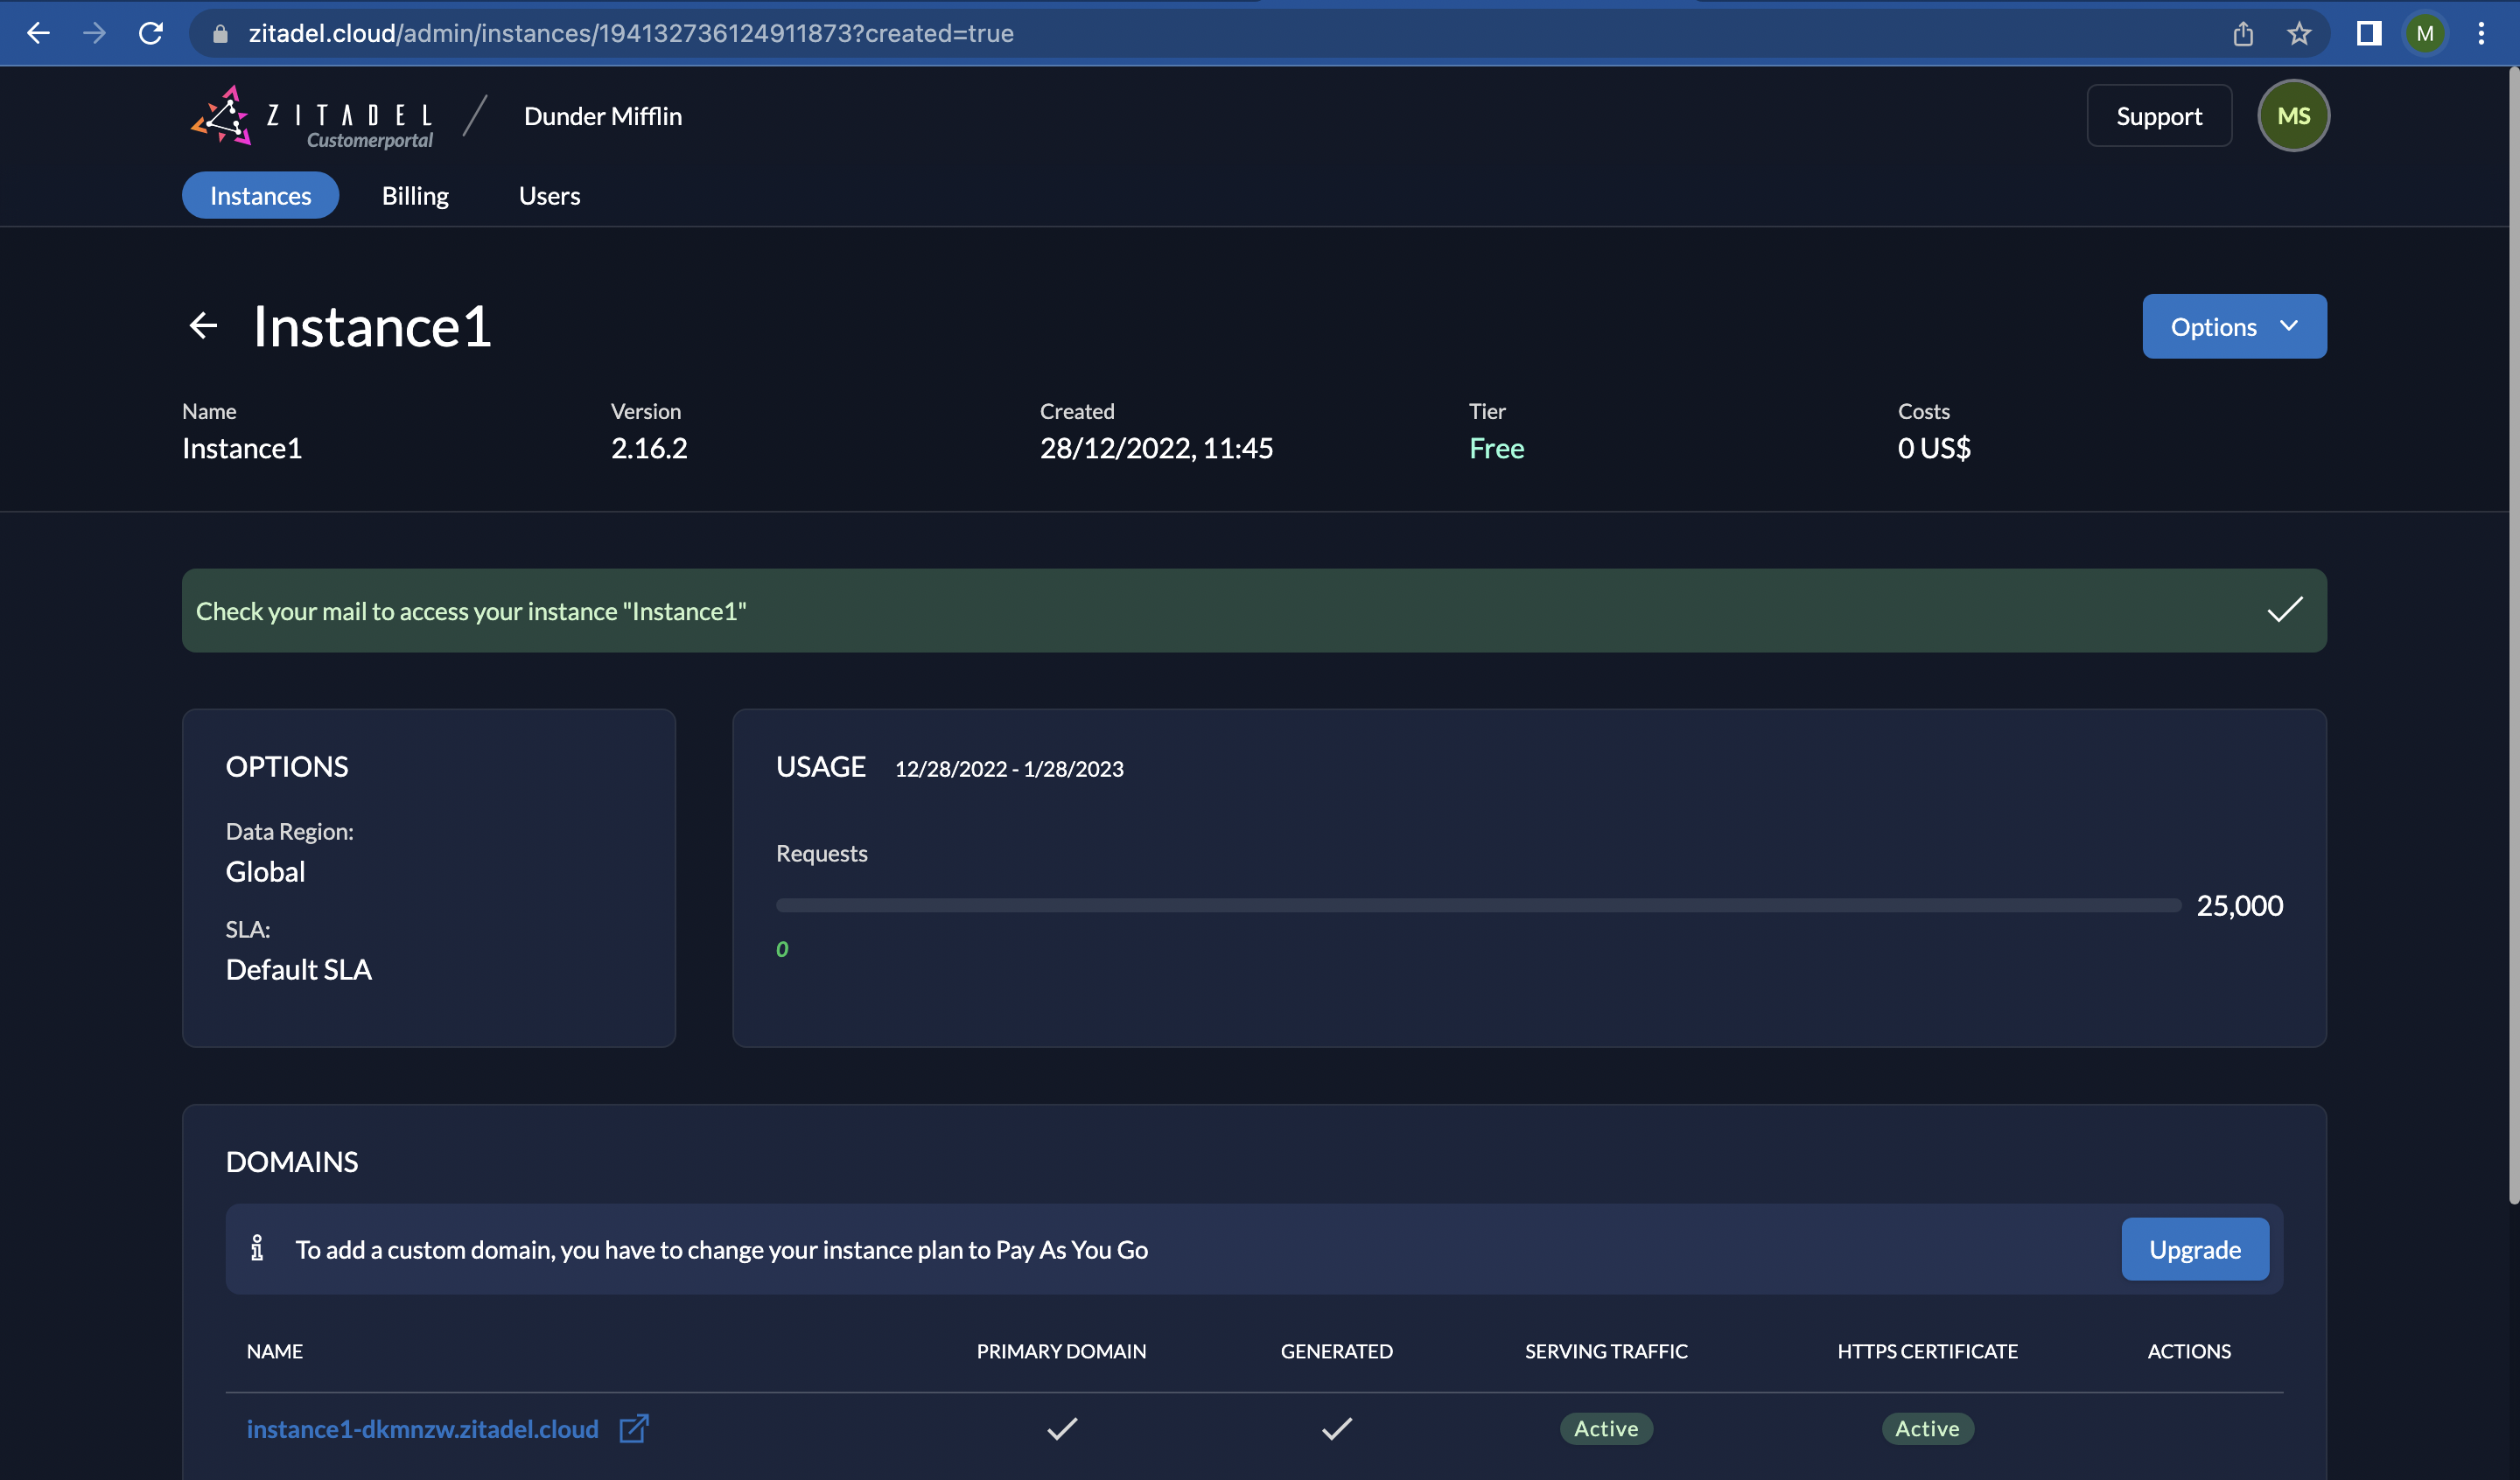Image resolution: width=2520 pixels, height=1480 pixels.
Task: Click the primary domain checkmark
Action: click(x=1061, y=1428)
